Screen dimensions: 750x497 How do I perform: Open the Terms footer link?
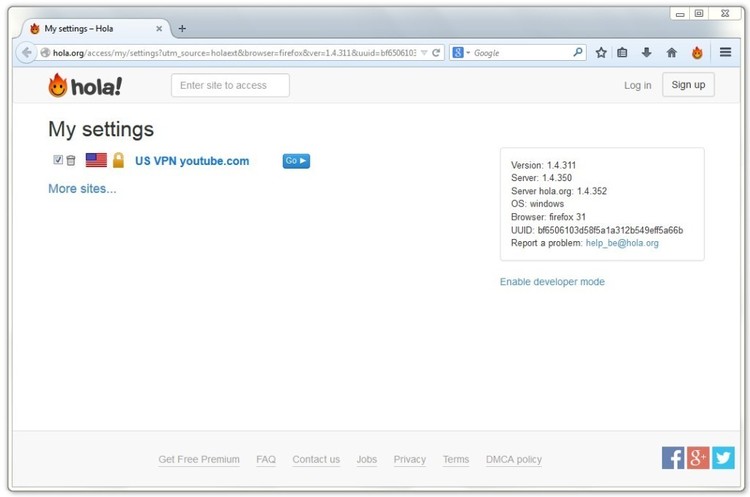(456, 459)
